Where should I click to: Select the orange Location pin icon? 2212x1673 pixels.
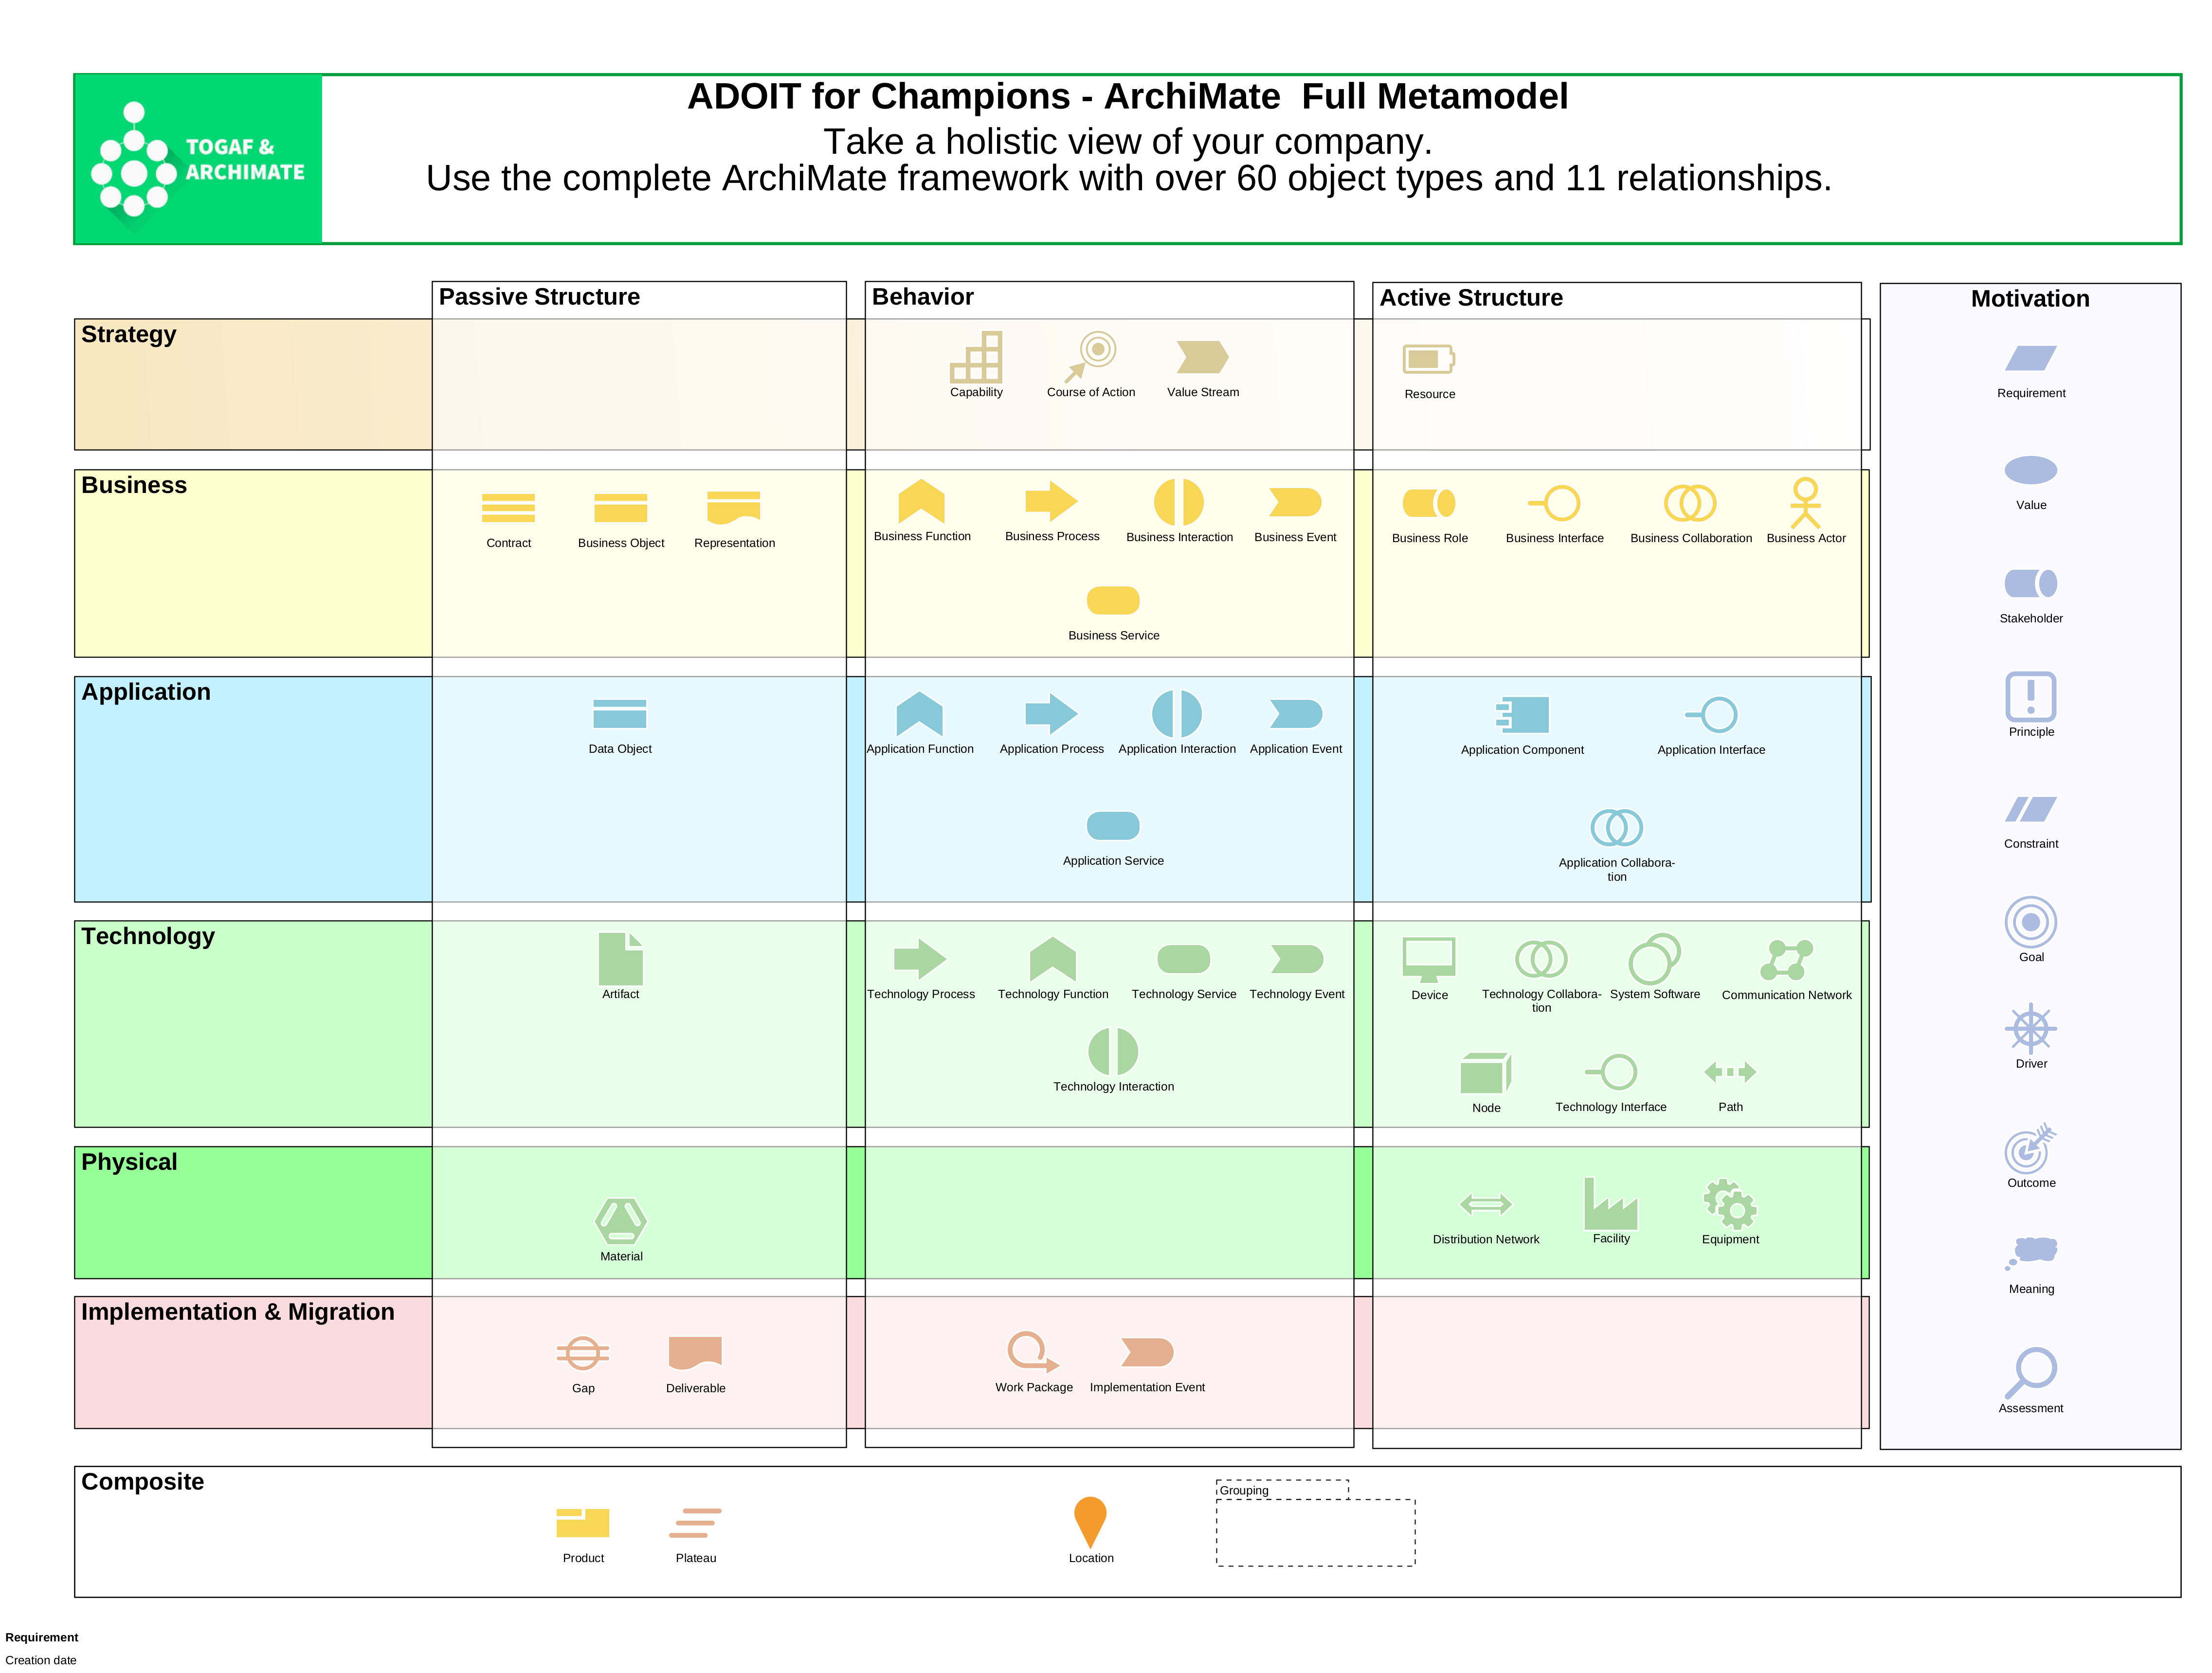point(1090,1523)
